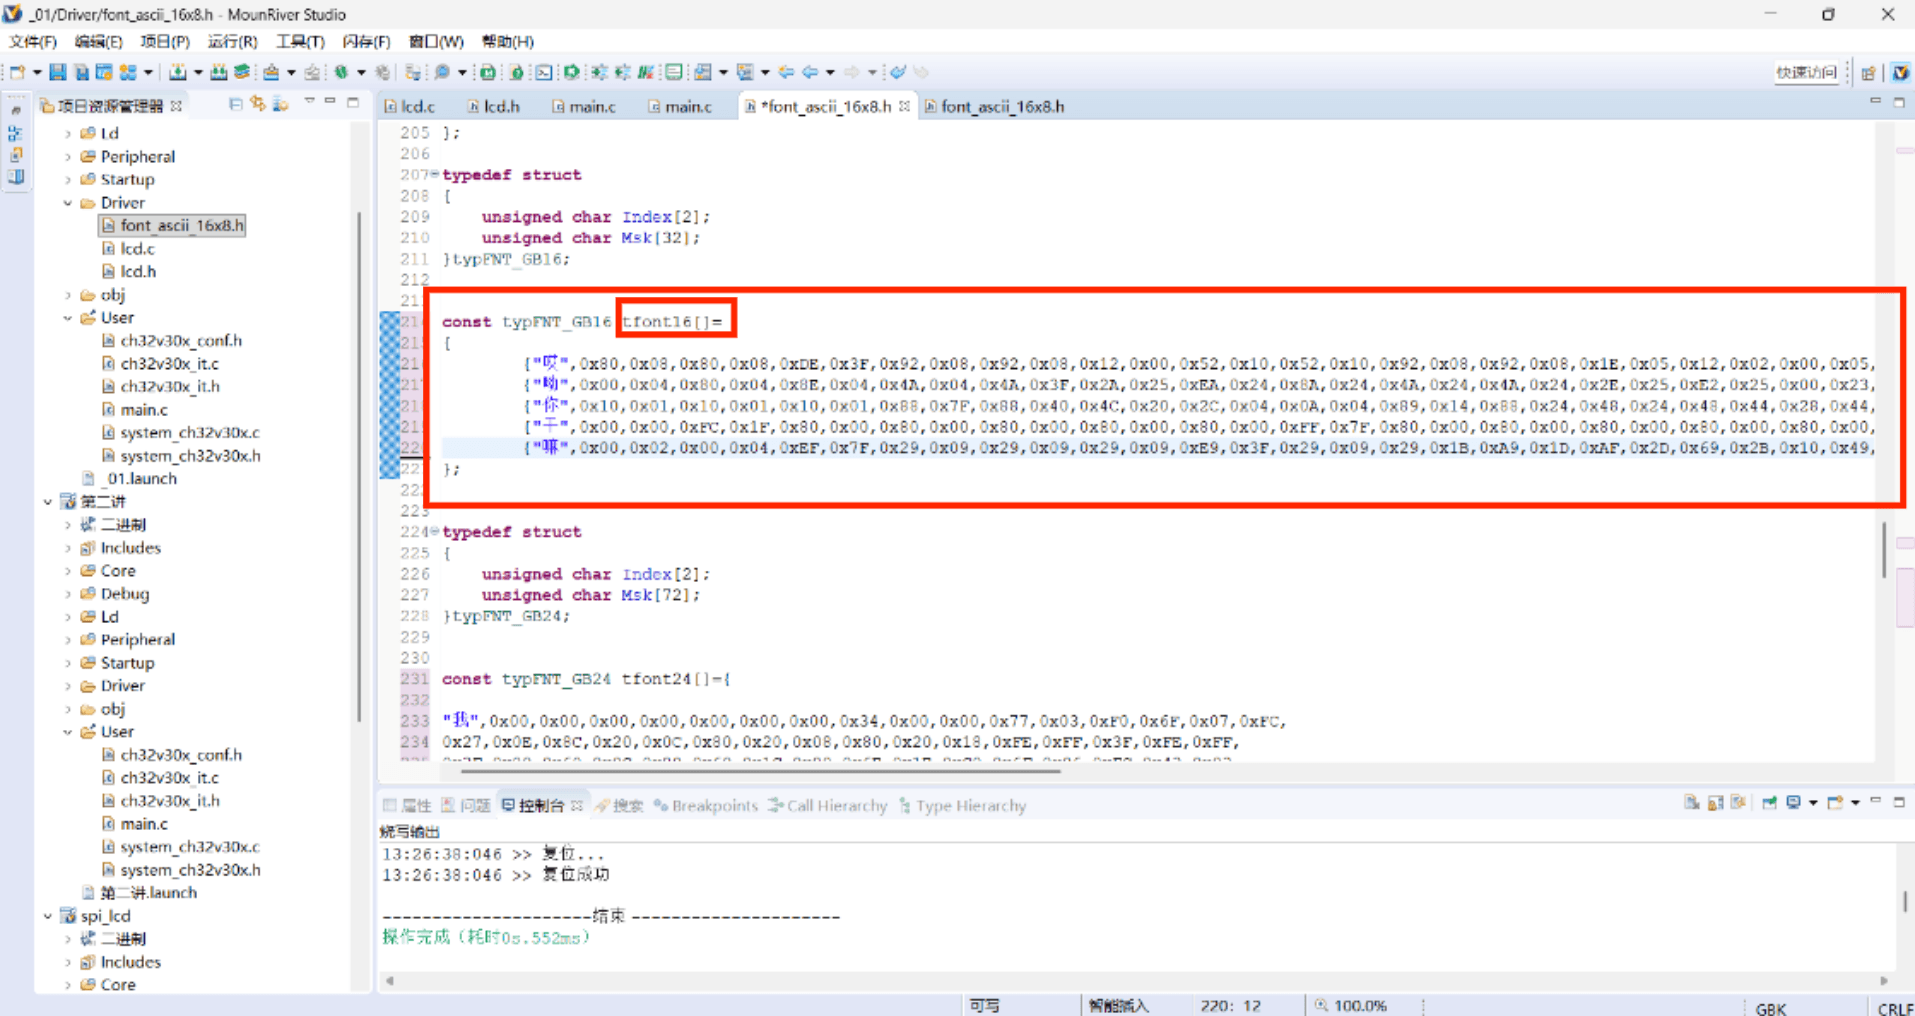
Task: Click the Open Perspective icon
Action: 1868,72
